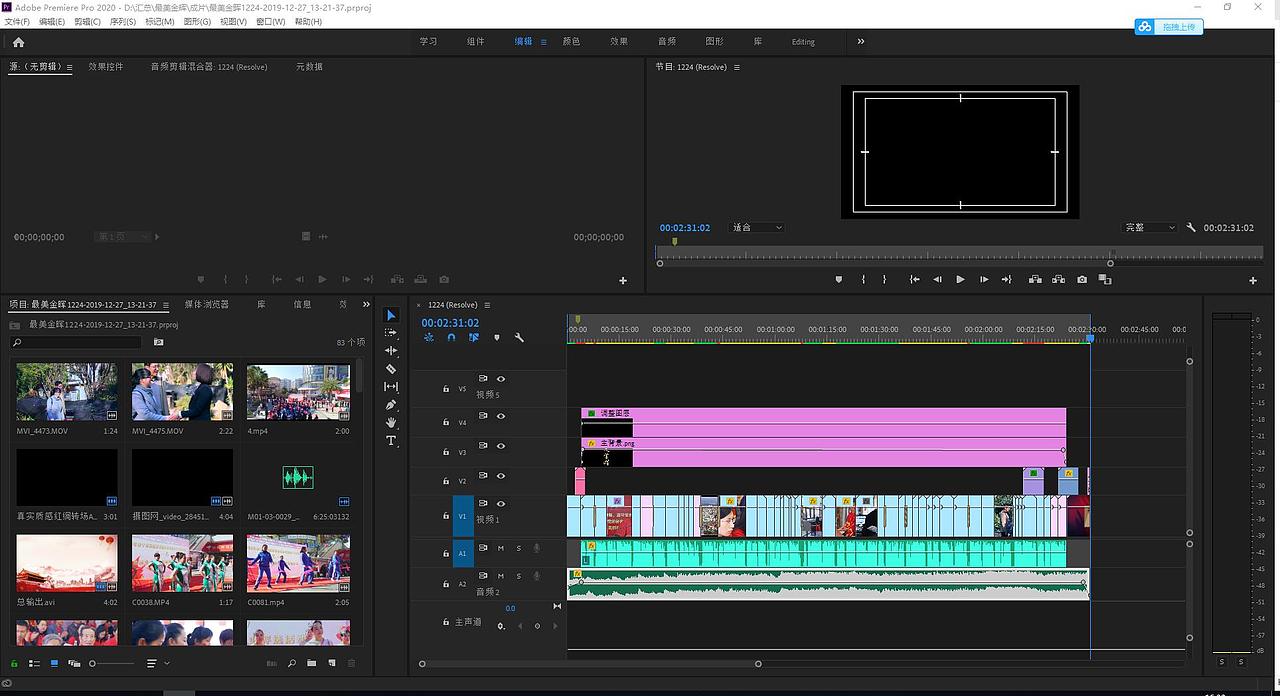Mute audio track A1

[501, 548]
